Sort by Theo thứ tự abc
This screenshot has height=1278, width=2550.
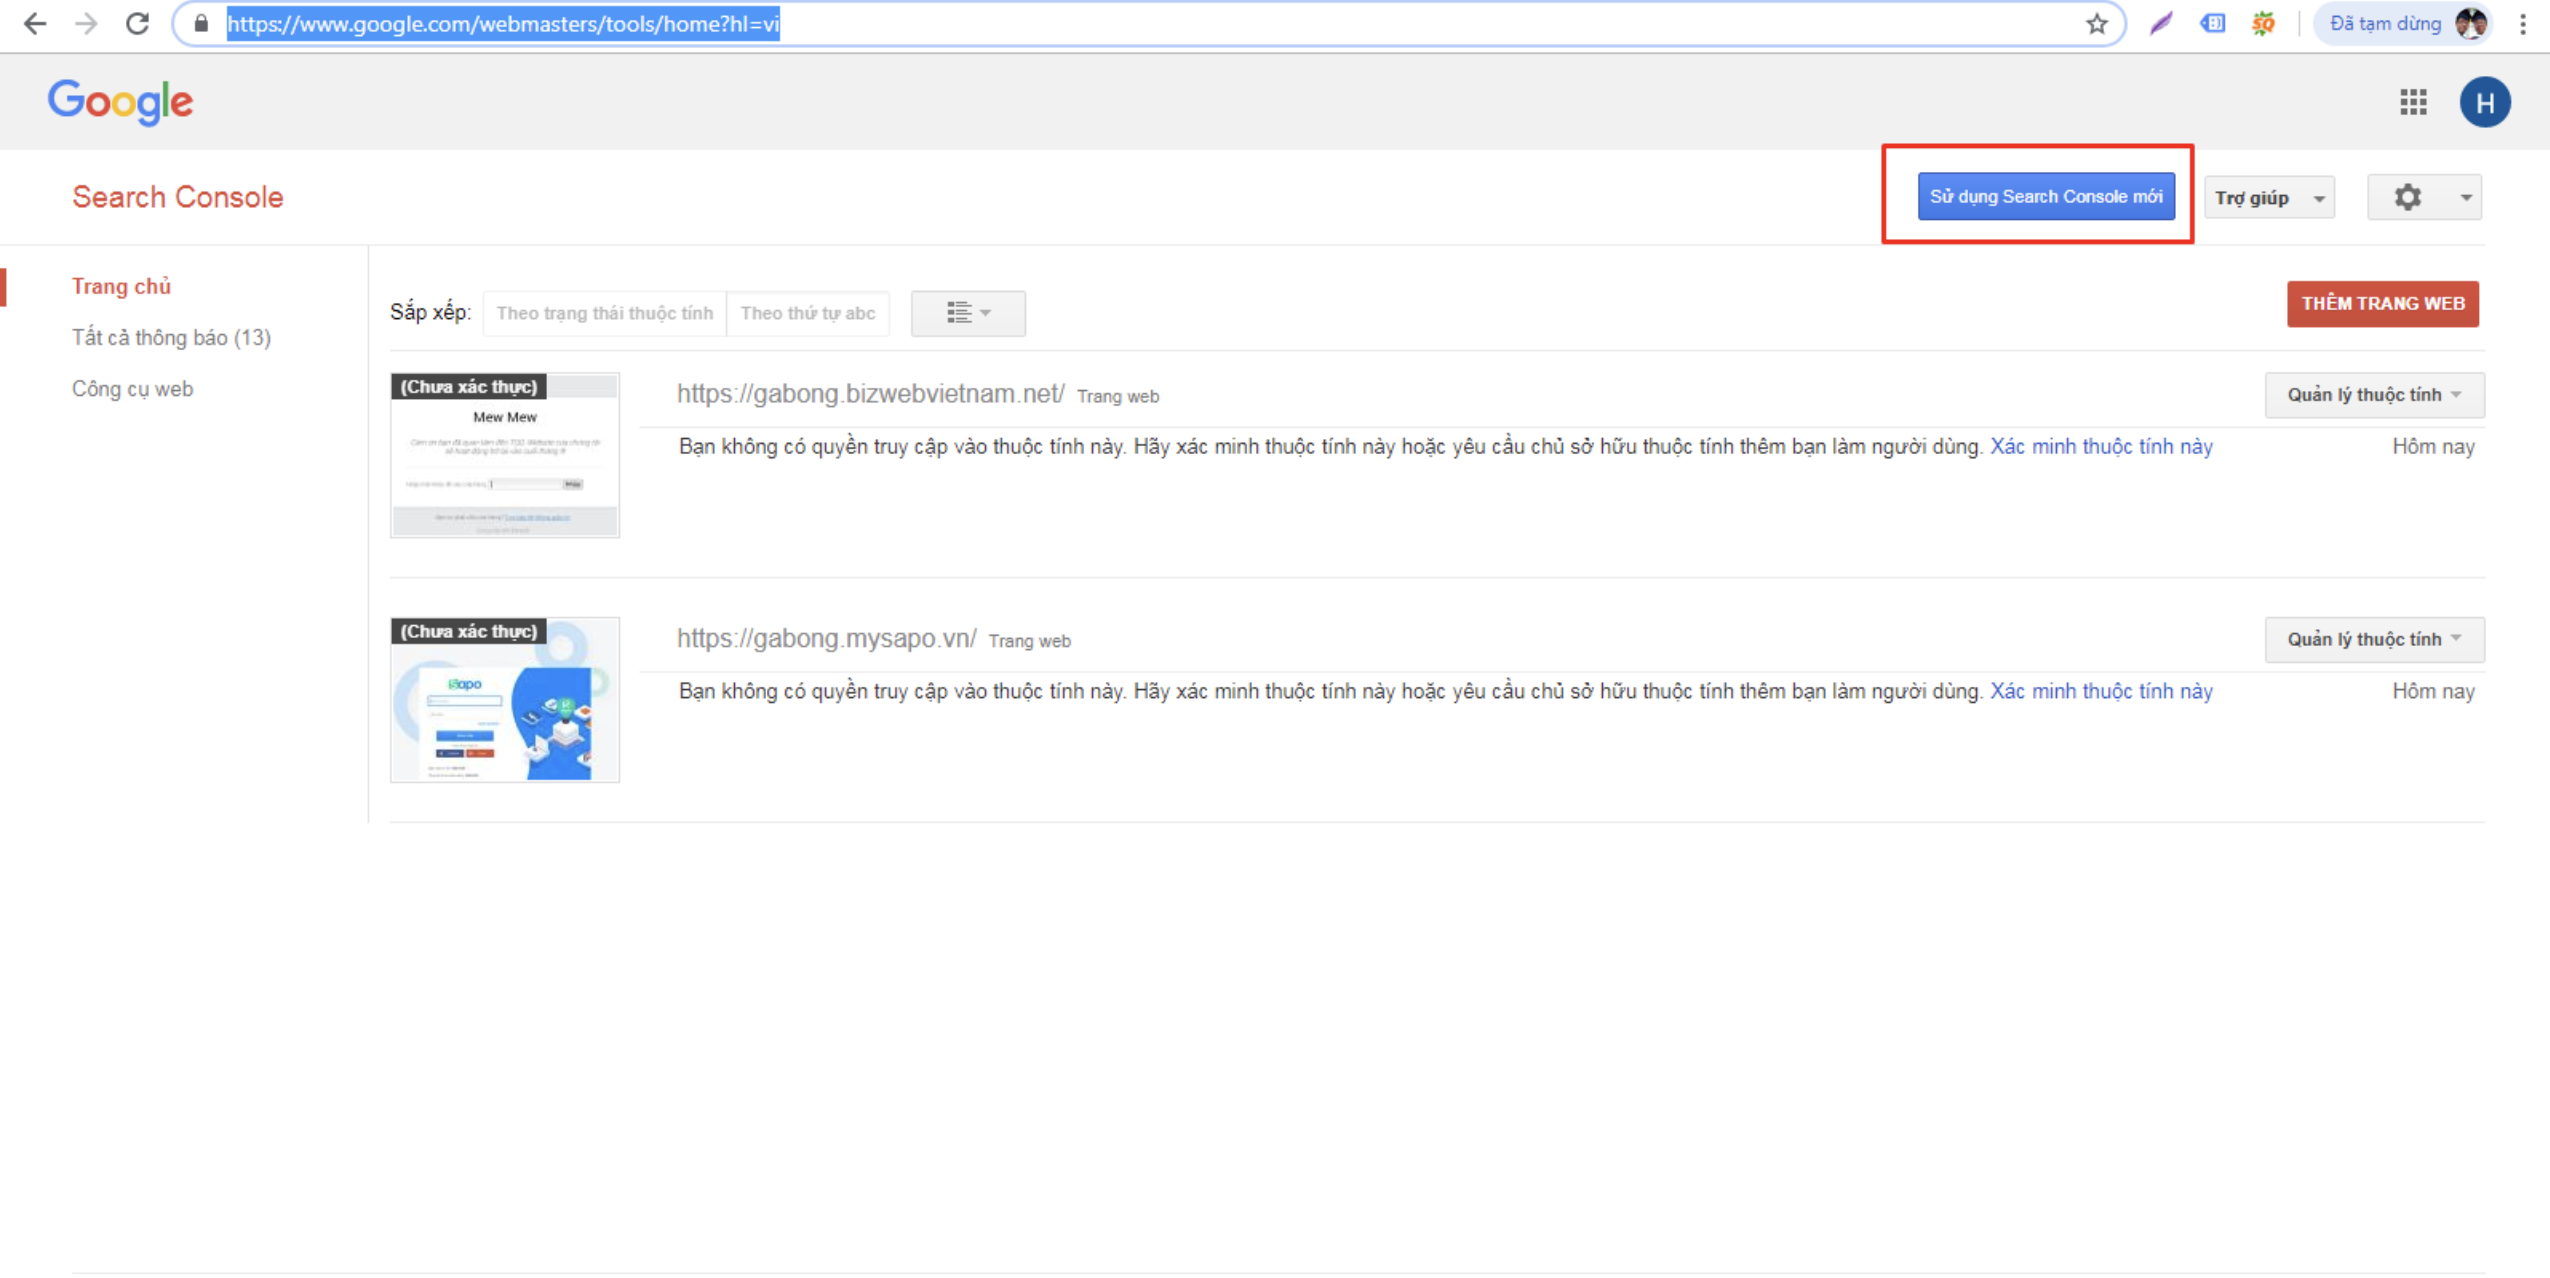click(x=807, y=313)
